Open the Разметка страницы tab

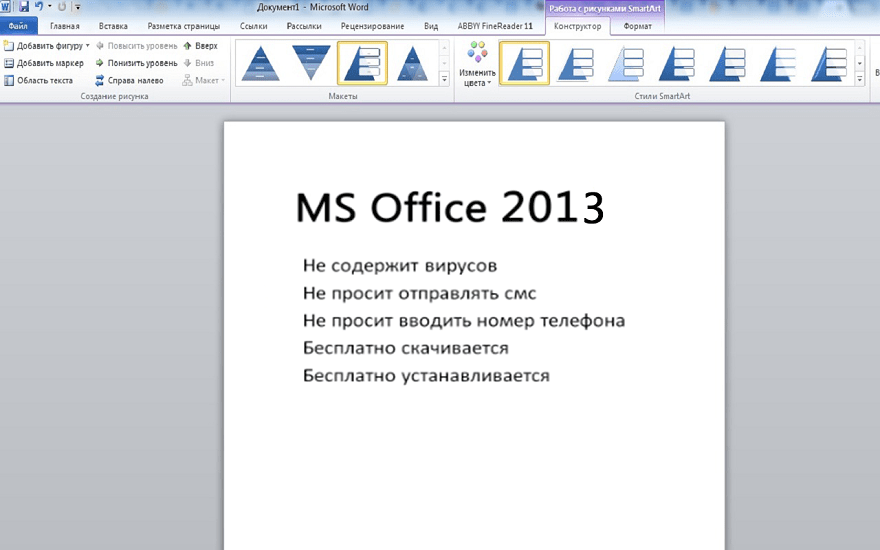pos(184,26)
